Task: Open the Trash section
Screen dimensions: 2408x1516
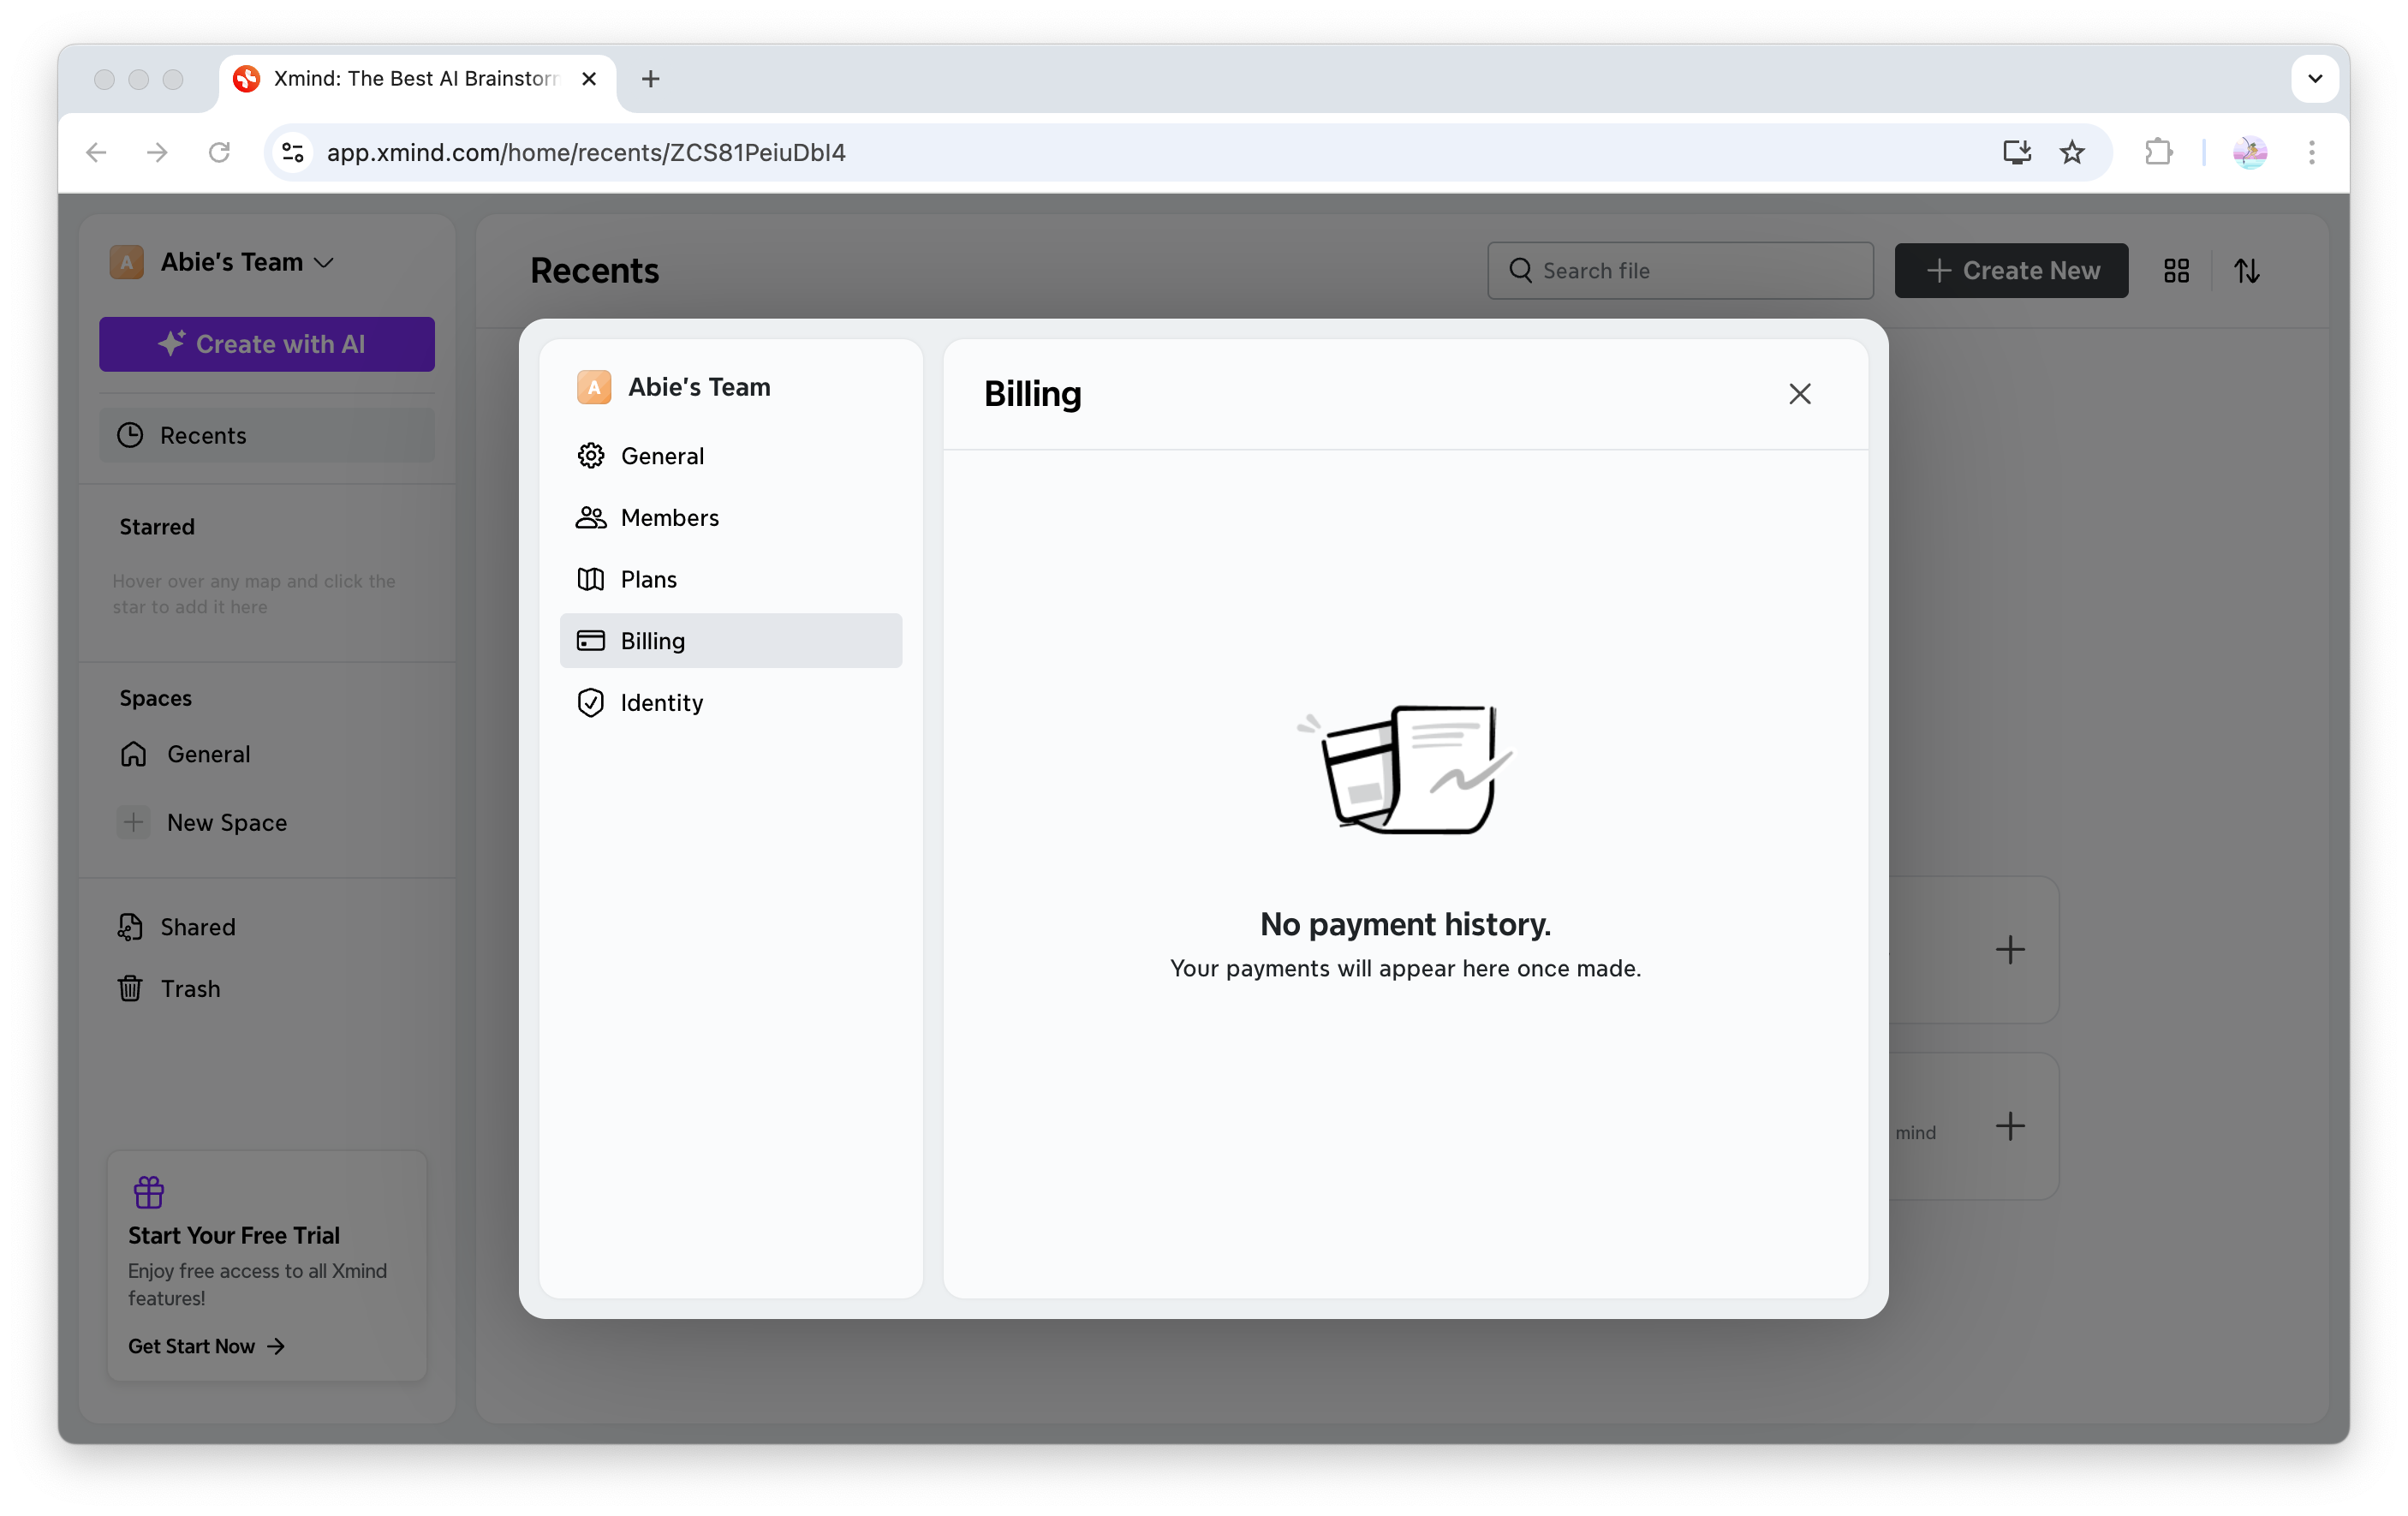Action: coord(267,989)
